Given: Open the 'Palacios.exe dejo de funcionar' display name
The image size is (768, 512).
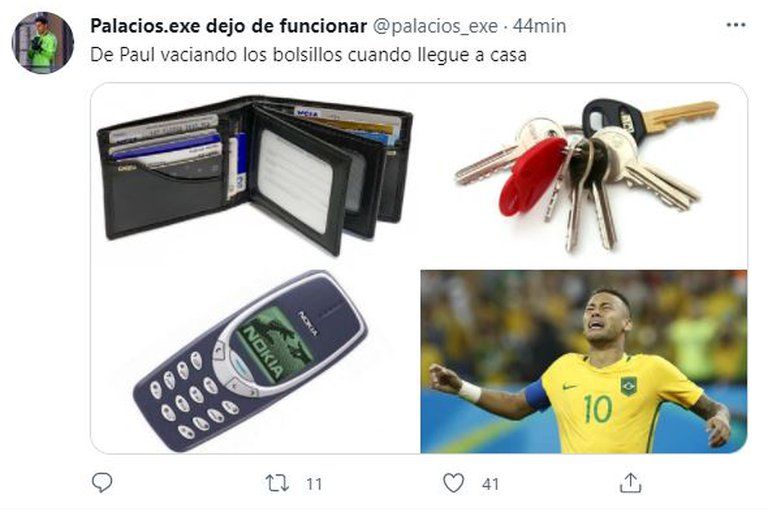Looking at the screenshot, I should [x=228, y=26].
